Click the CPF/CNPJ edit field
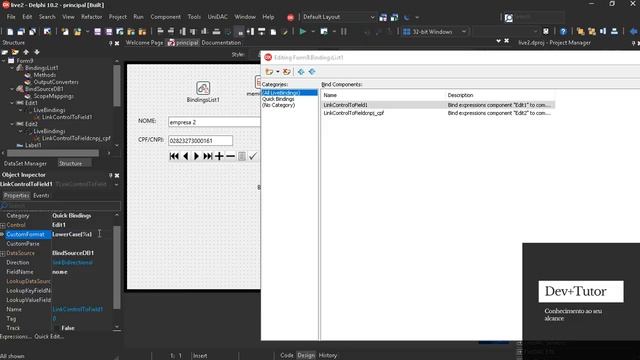 click(200, 140)
